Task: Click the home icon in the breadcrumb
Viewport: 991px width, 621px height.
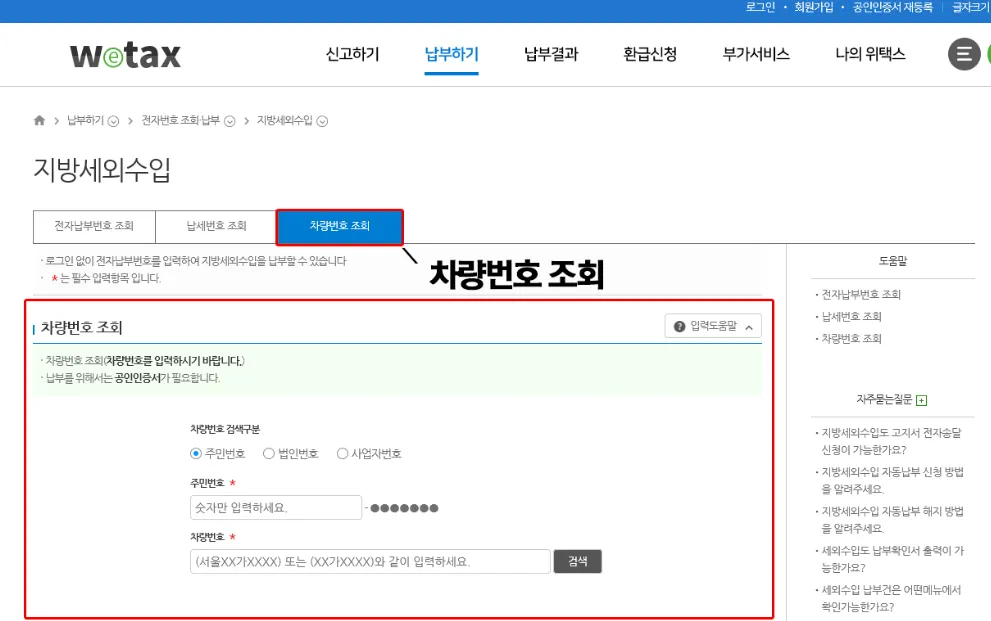Action: point(38,119)
